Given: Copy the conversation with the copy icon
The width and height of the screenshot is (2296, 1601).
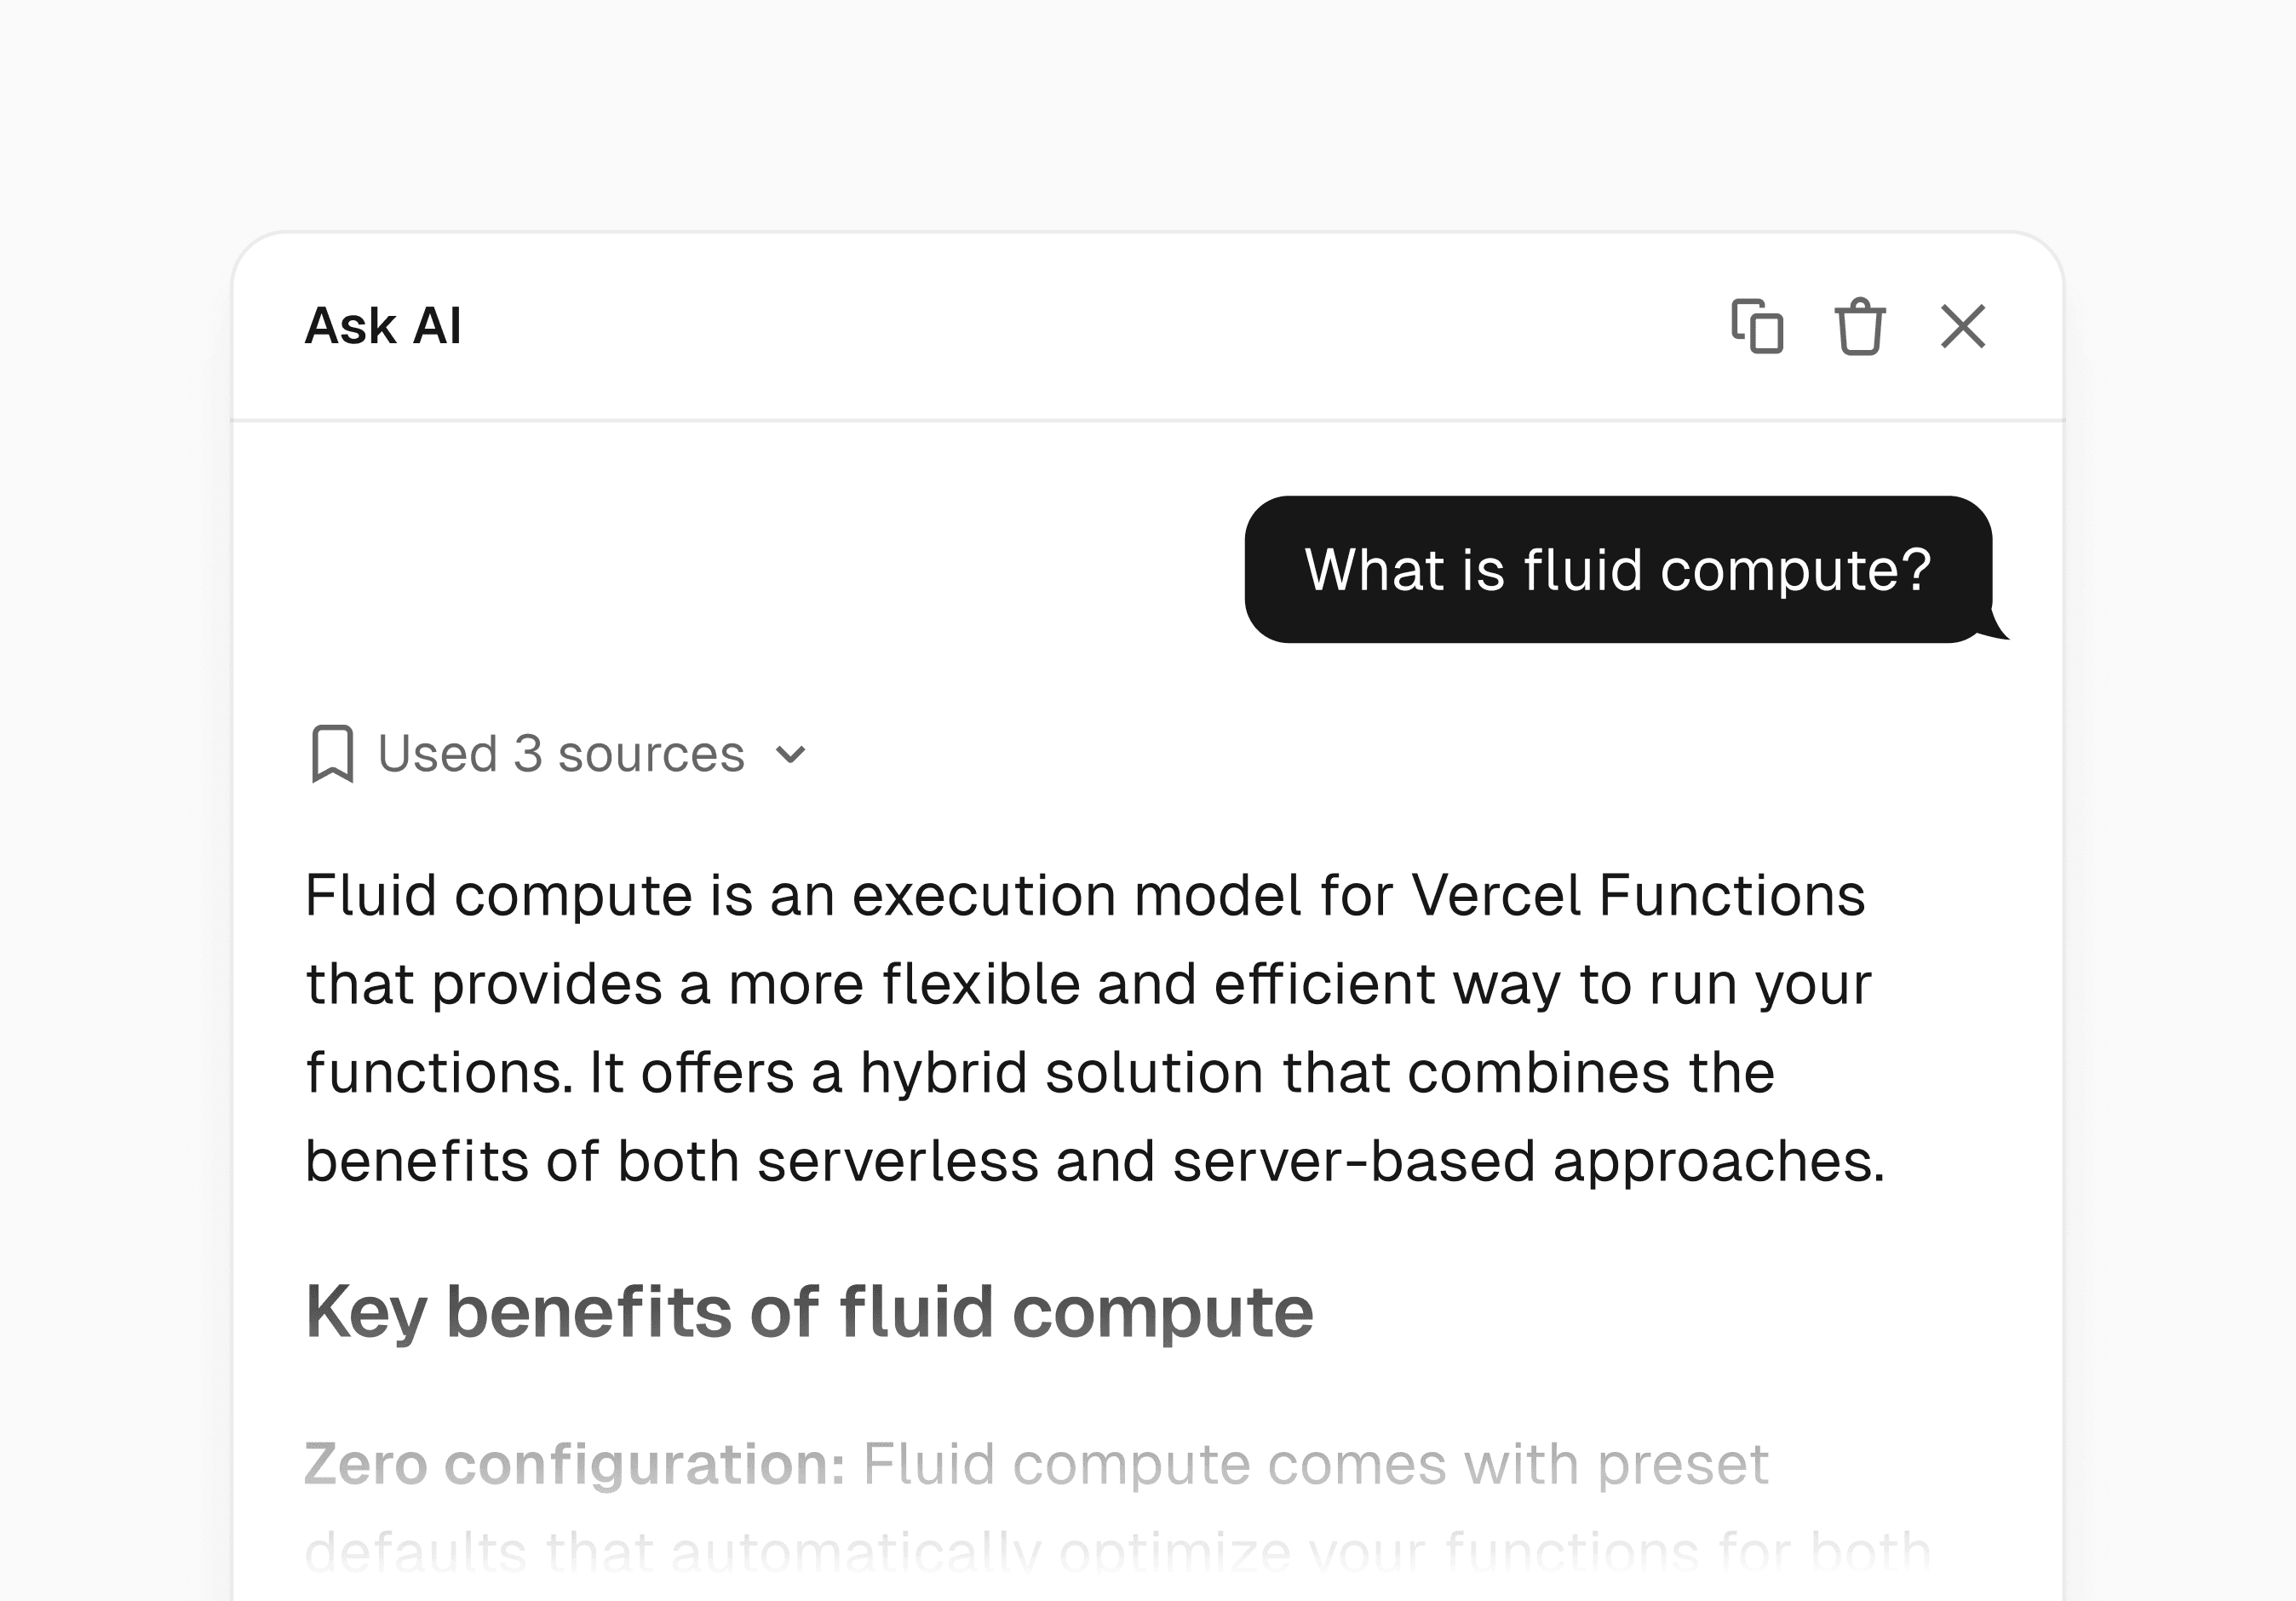Looking at the screenshot, I should click(1757, 326).
